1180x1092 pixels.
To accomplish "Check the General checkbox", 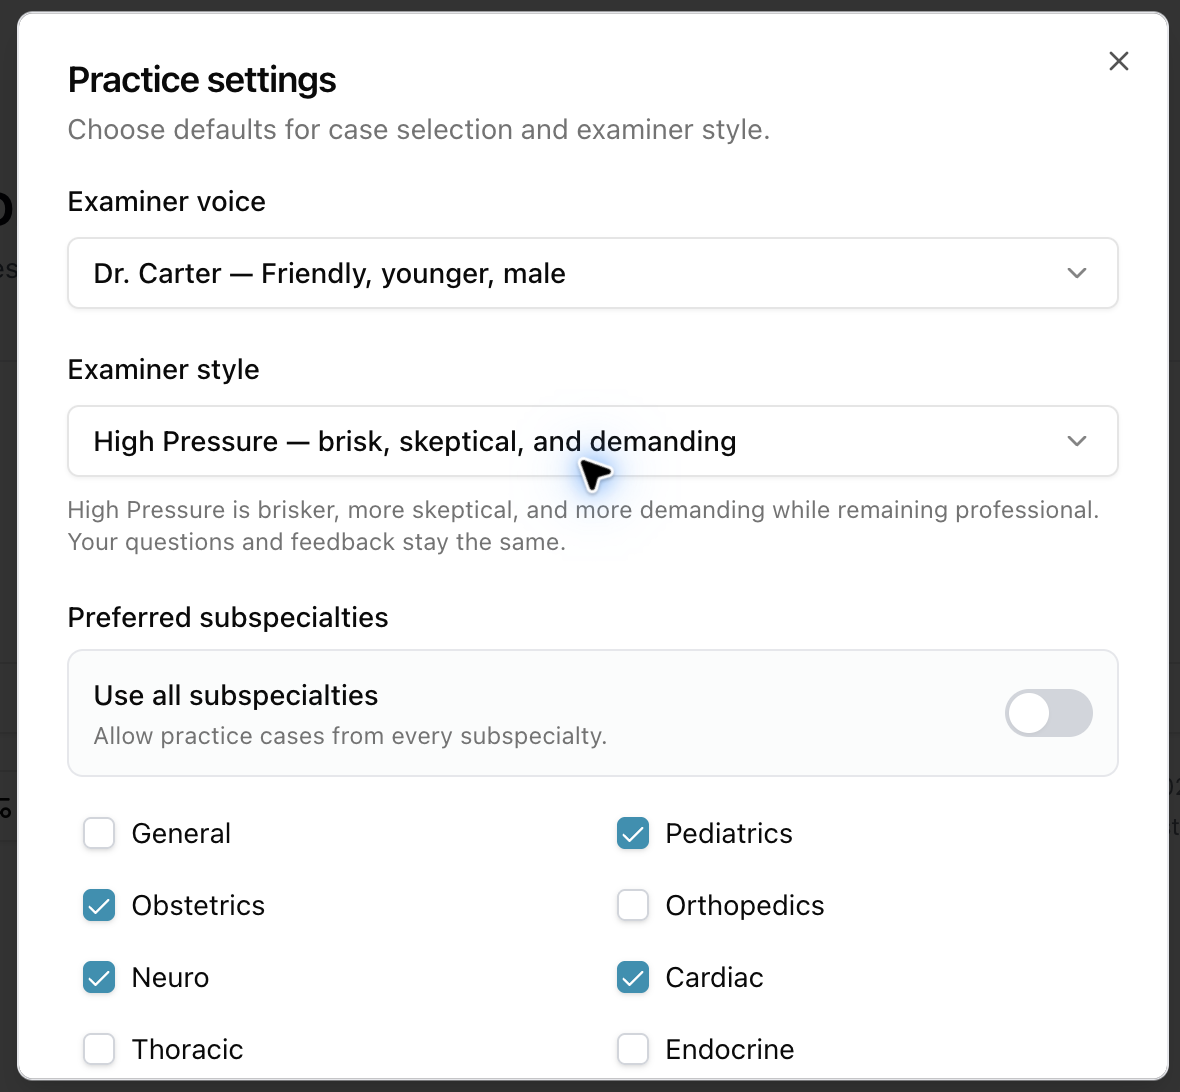I will pyautogui.click(x=99, y=833).
